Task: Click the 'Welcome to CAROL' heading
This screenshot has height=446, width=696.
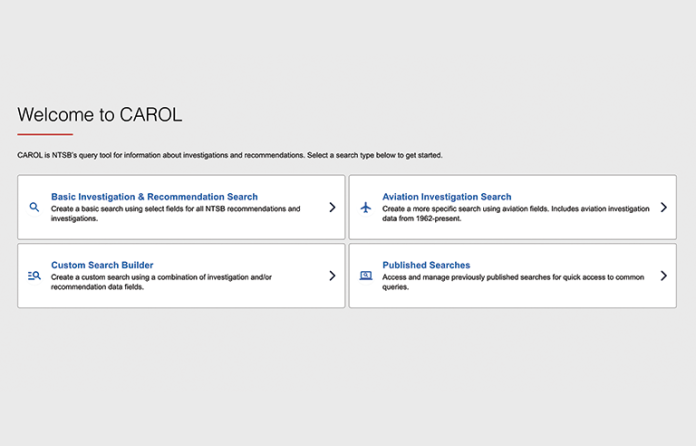Action: 100,115
